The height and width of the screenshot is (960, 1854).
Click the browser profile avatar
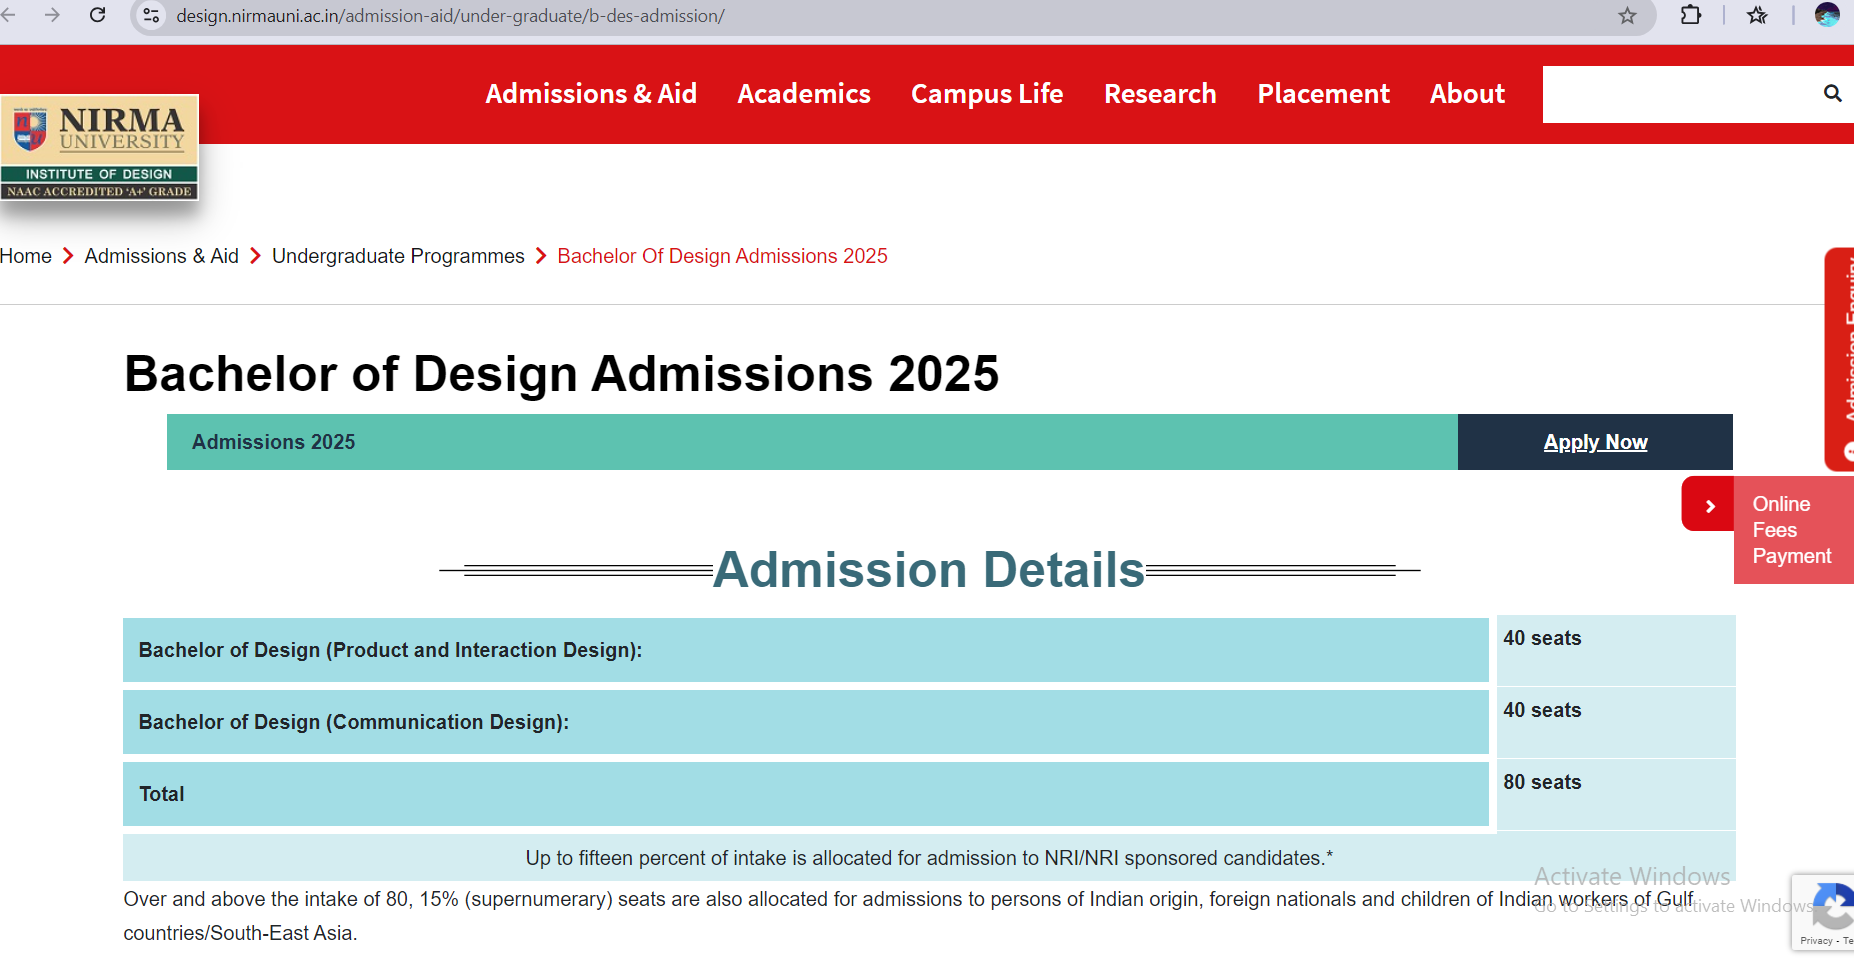1827,15
